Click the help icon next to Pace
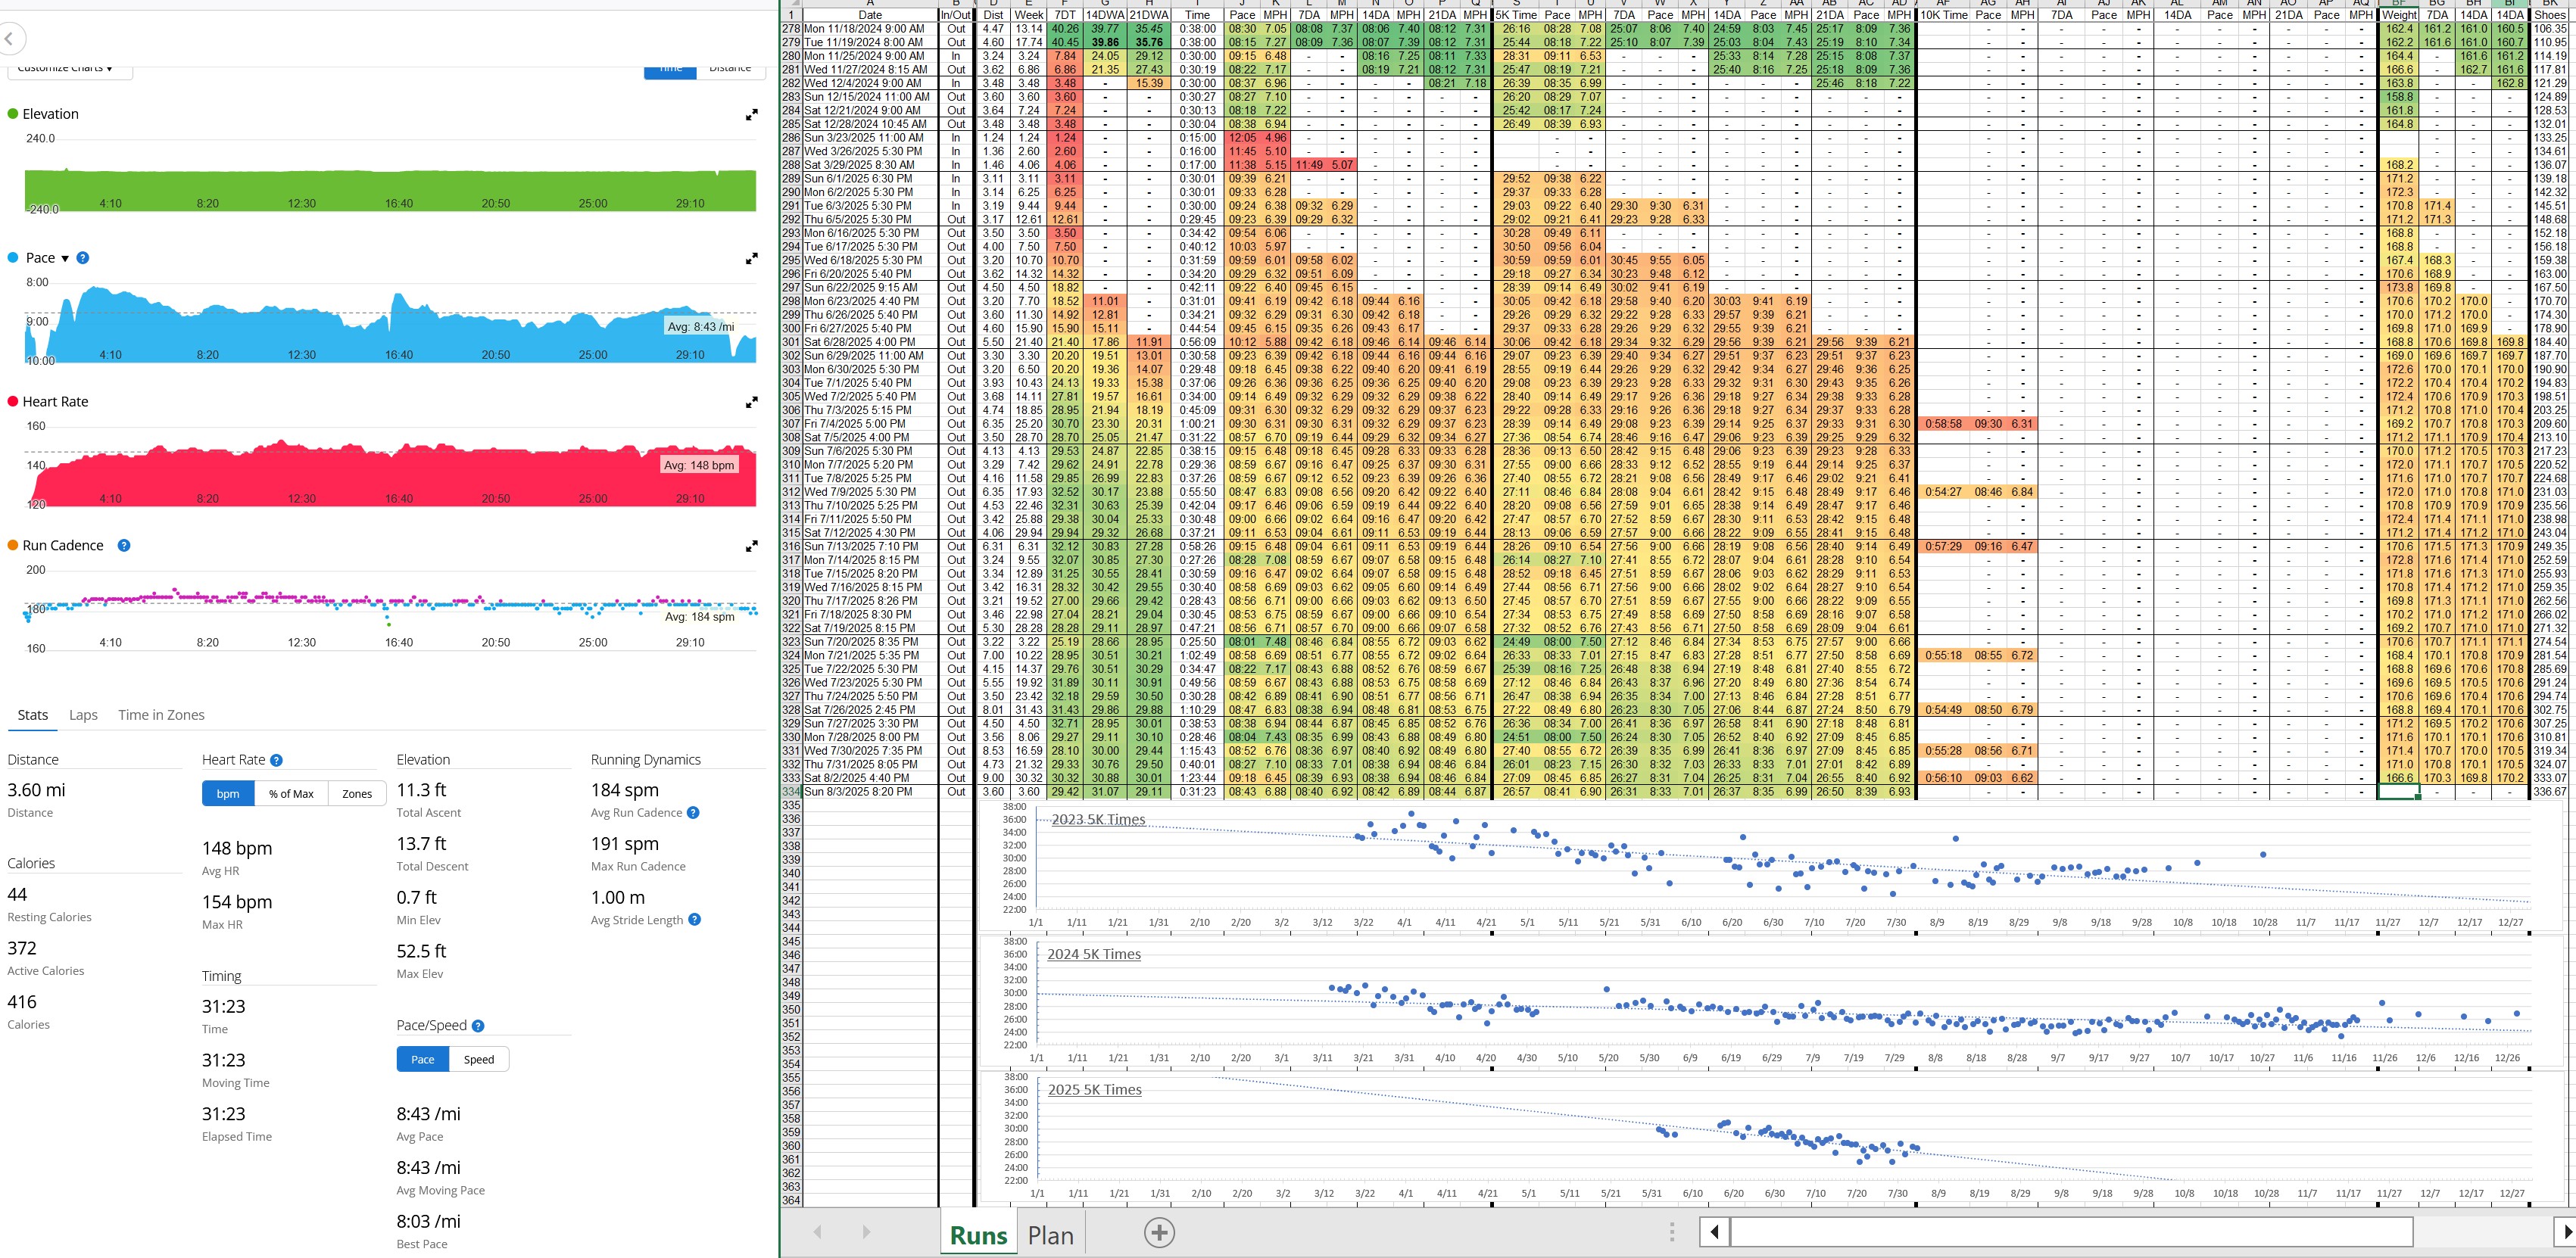This screenshot has height=1258, width=2576. [x=83, y=258]
